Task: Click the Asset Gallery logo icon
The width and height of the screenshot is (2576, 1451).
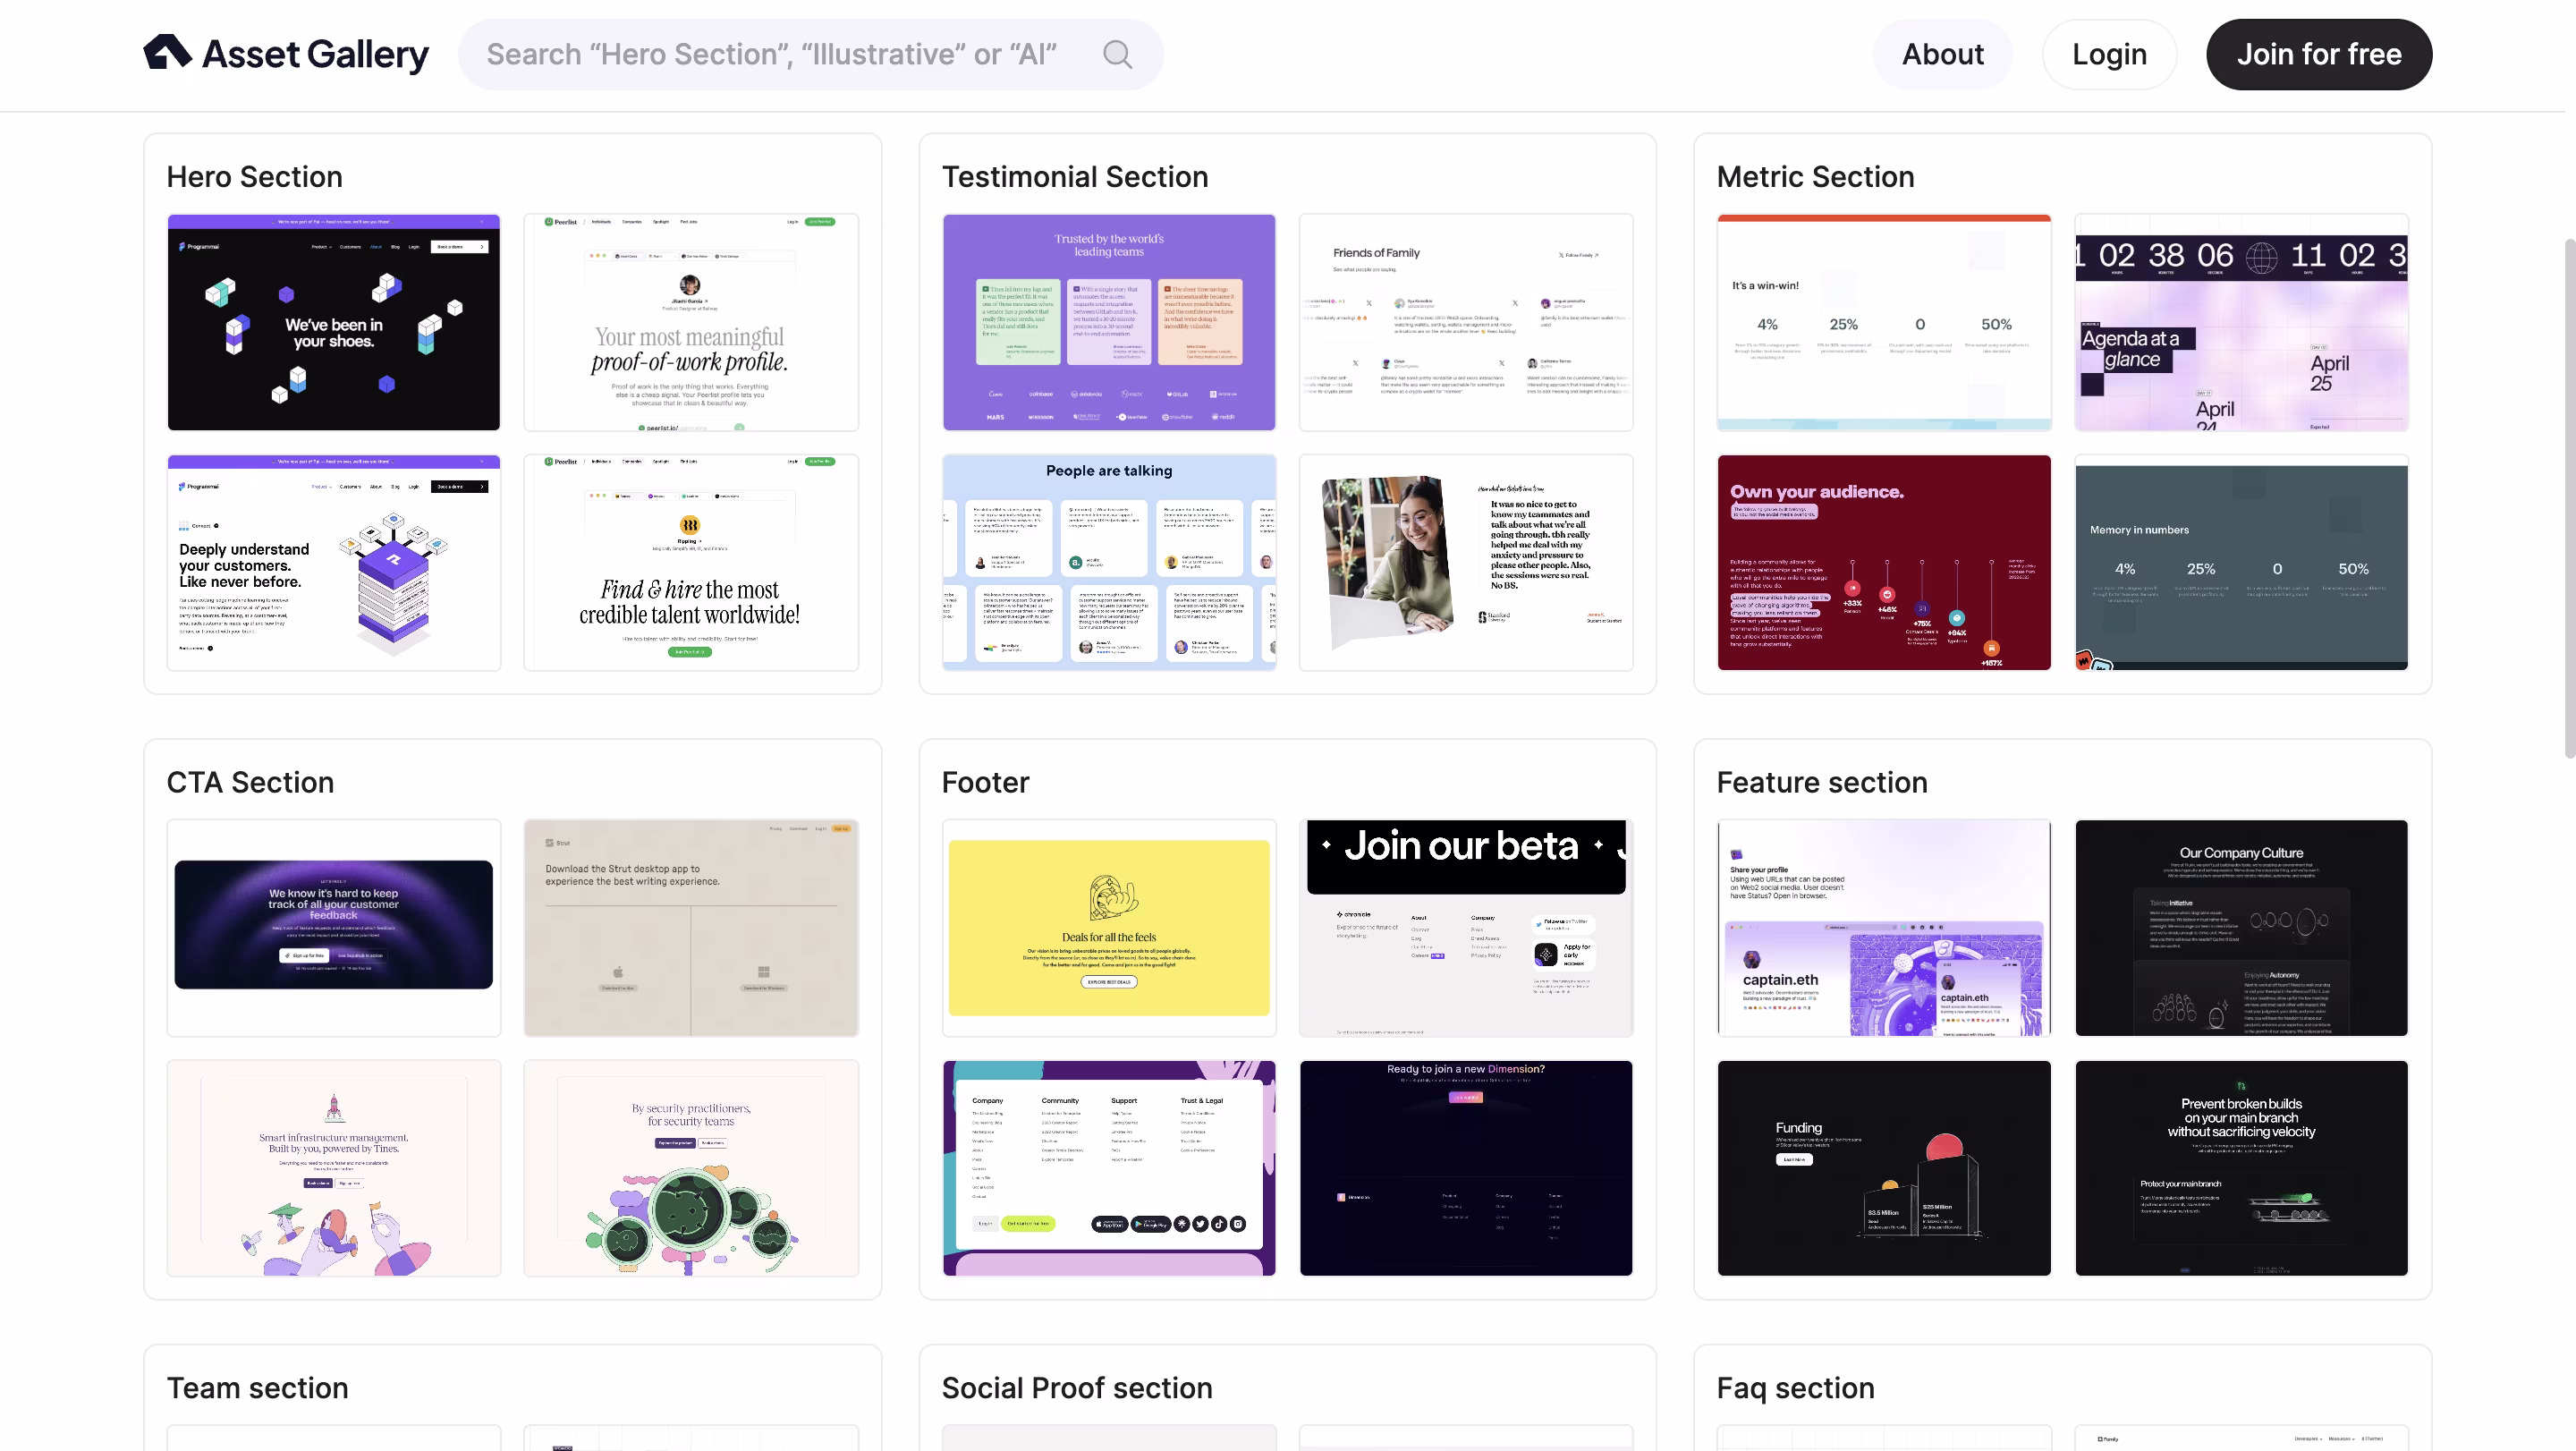Action: point(167,53)
